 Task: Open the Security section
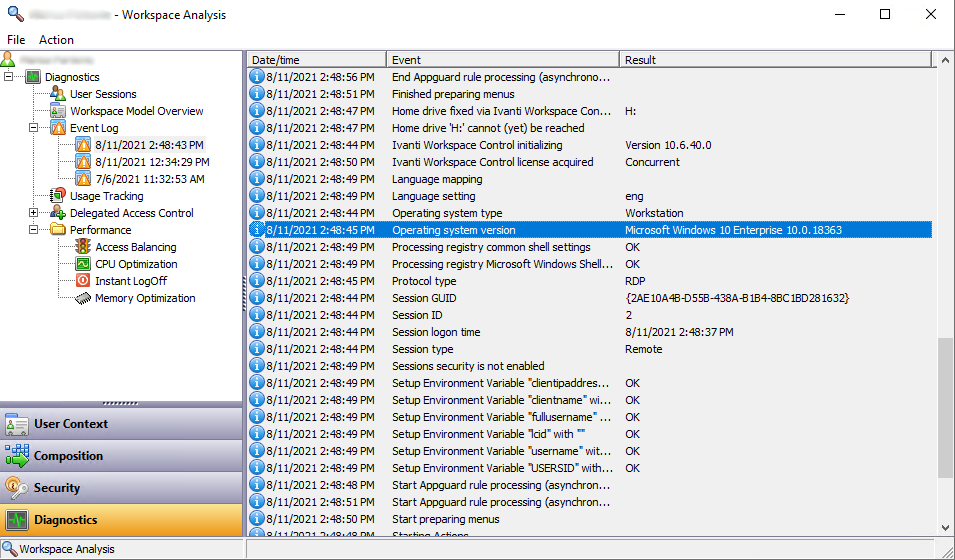pos(121,488)
